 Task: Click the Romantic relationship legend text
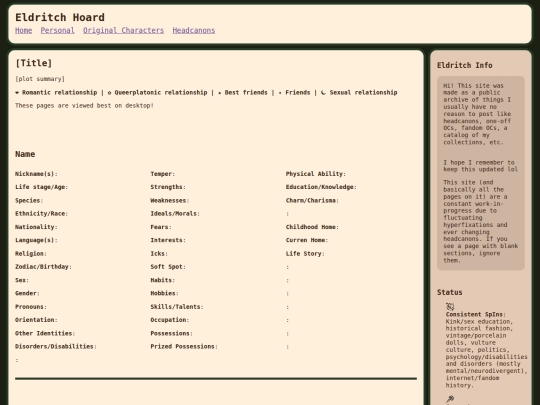[x=60, y=93]
